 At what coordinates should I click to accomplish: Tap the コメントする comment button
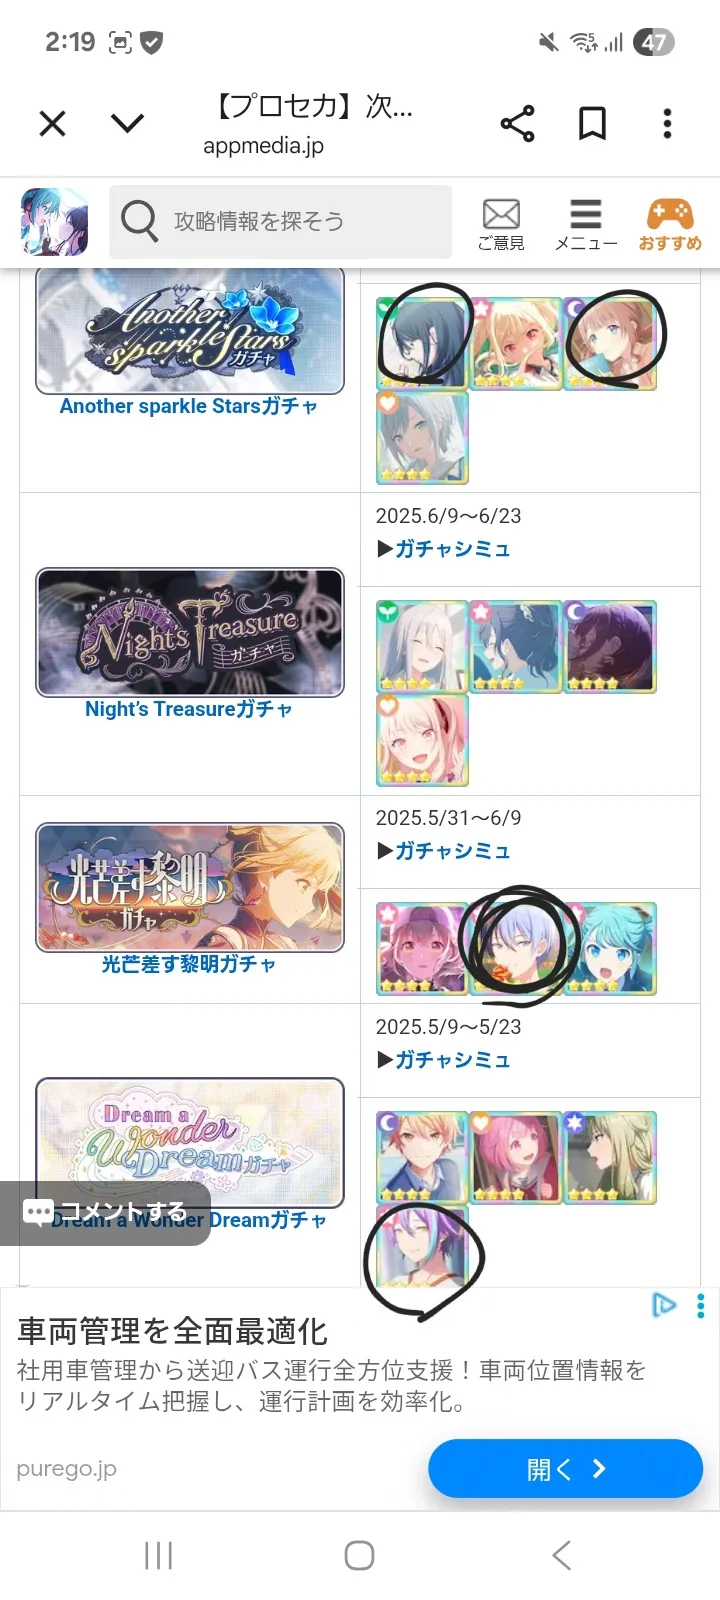(105, 1213)
